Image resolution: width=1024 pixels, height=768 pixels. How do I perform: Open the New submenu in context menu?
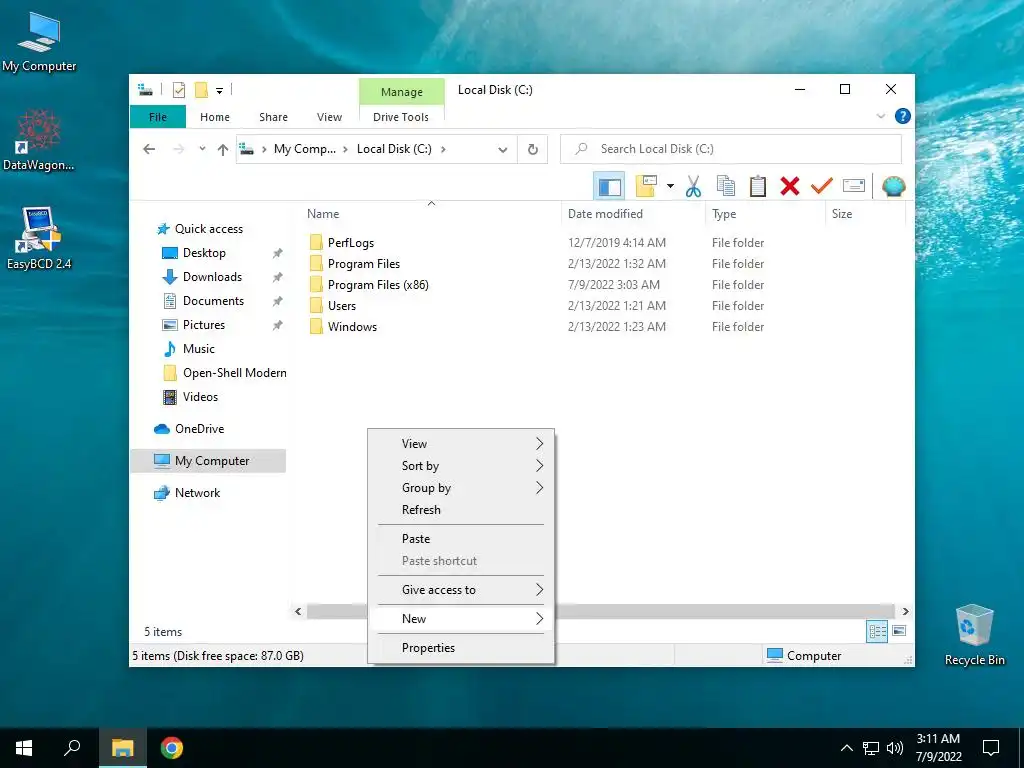click(x=461, y=618)
